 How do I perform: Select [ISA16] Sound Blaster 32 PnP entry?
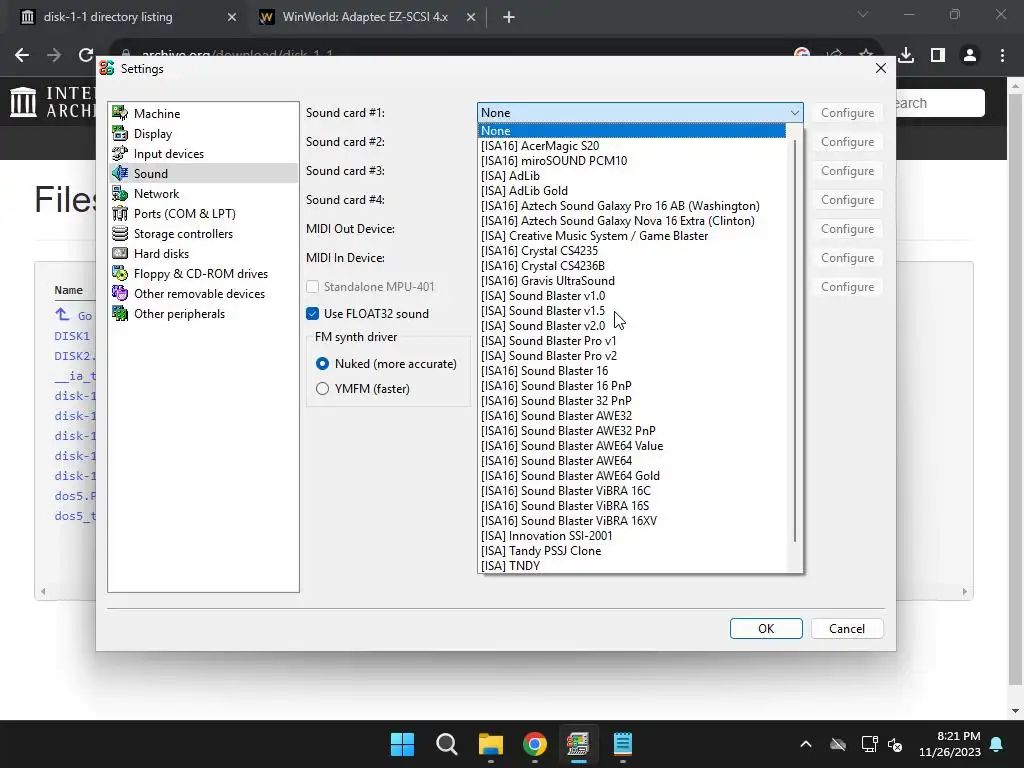tap(632, 401)
